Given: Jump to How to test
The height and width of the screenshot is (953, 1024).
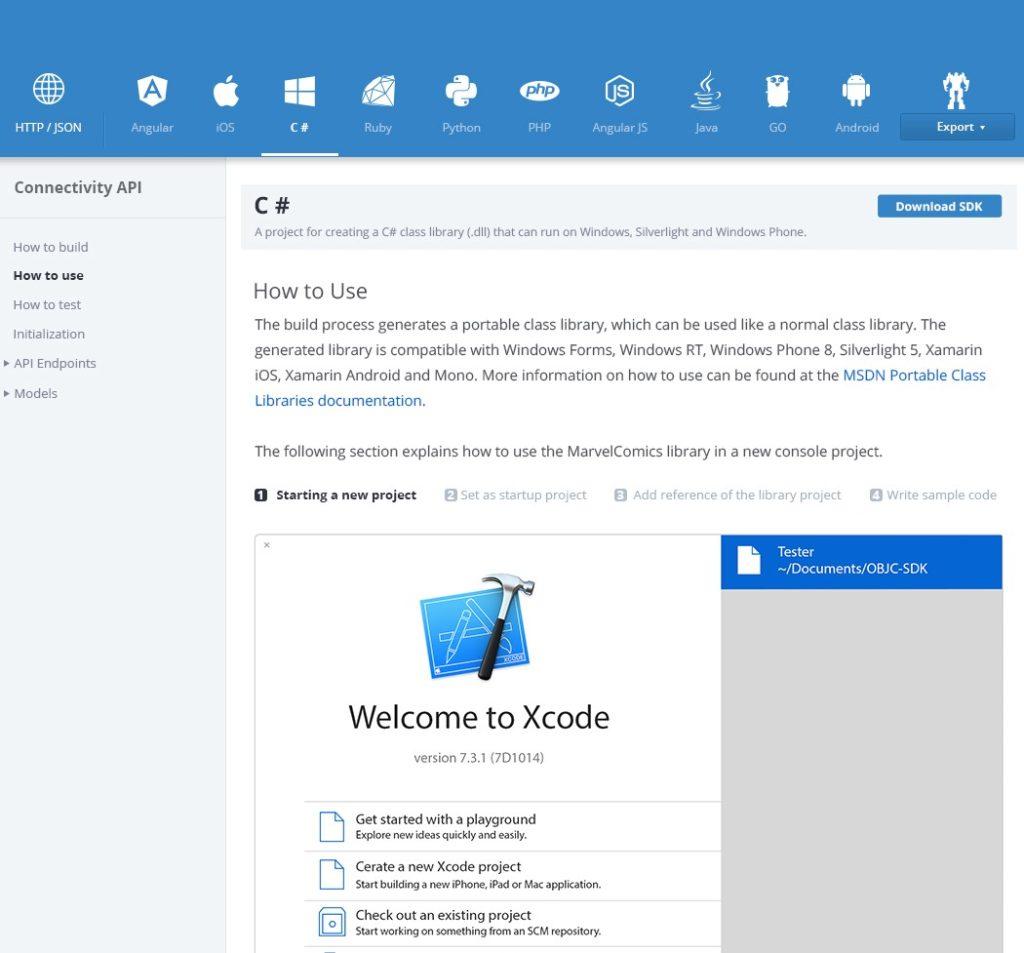Looking at the screenshot, I should click(x=47, y=304).
